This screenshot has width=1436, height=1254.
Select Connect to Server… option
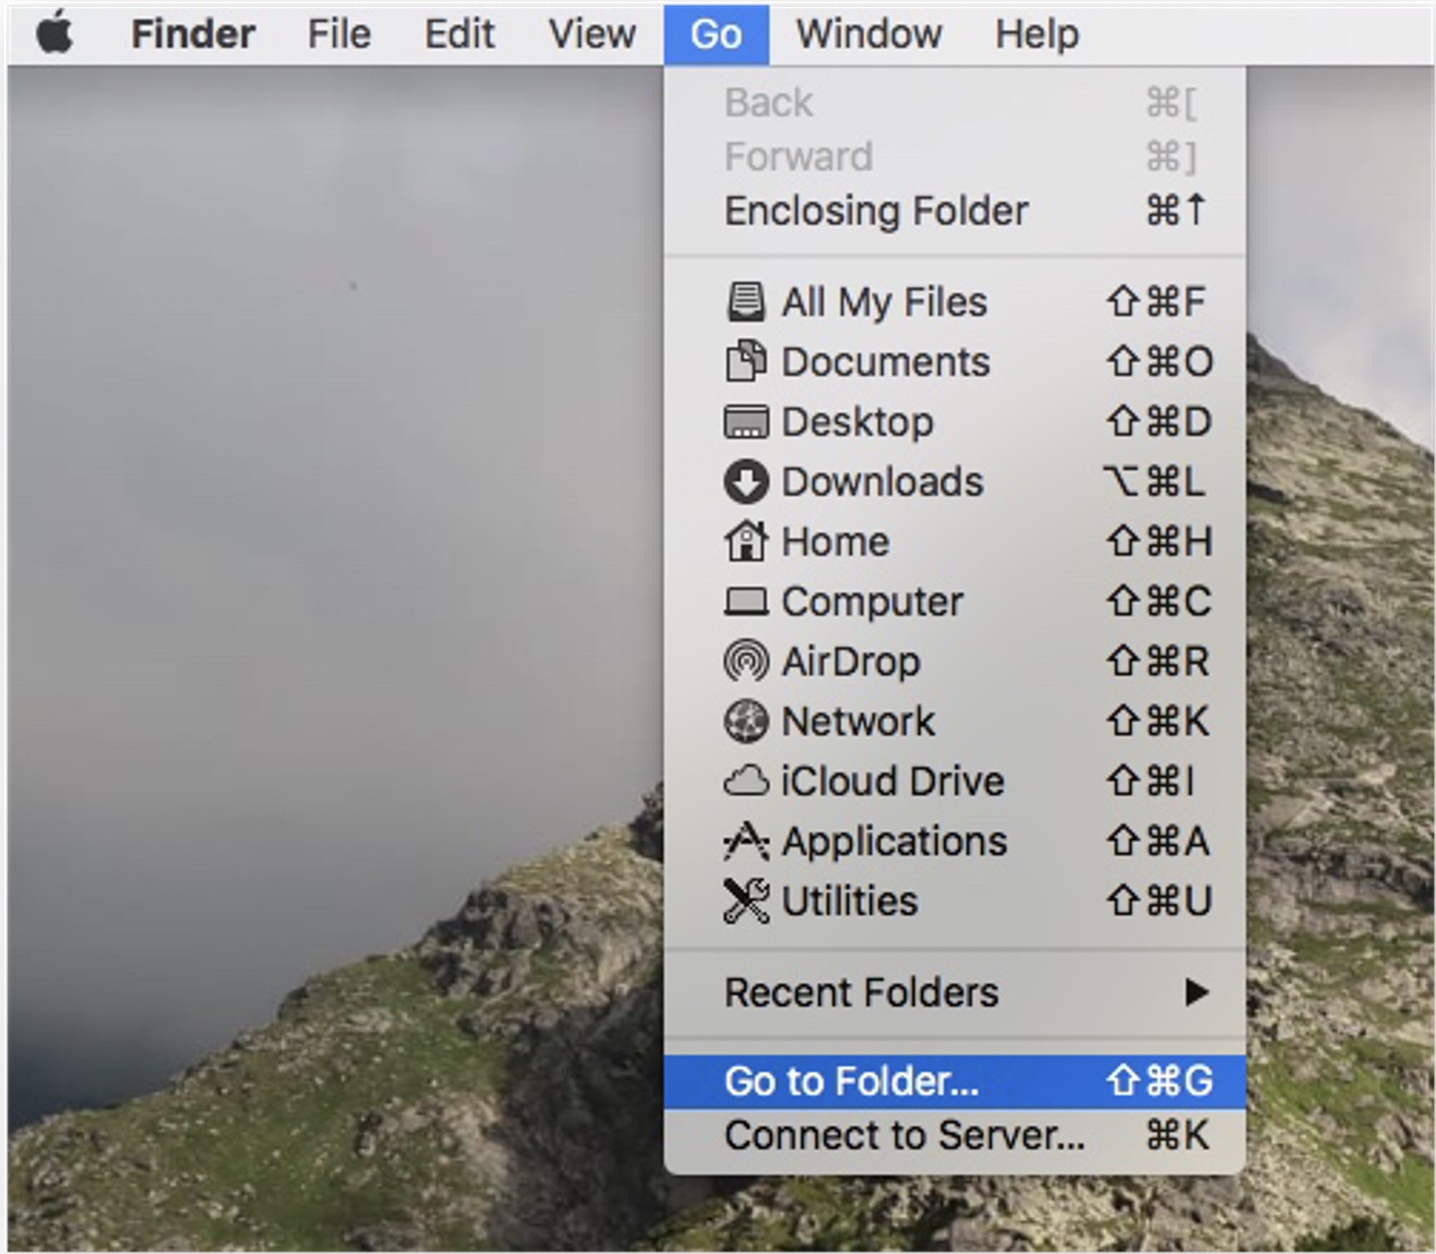pyautogui.click(x=904, y=1136)
